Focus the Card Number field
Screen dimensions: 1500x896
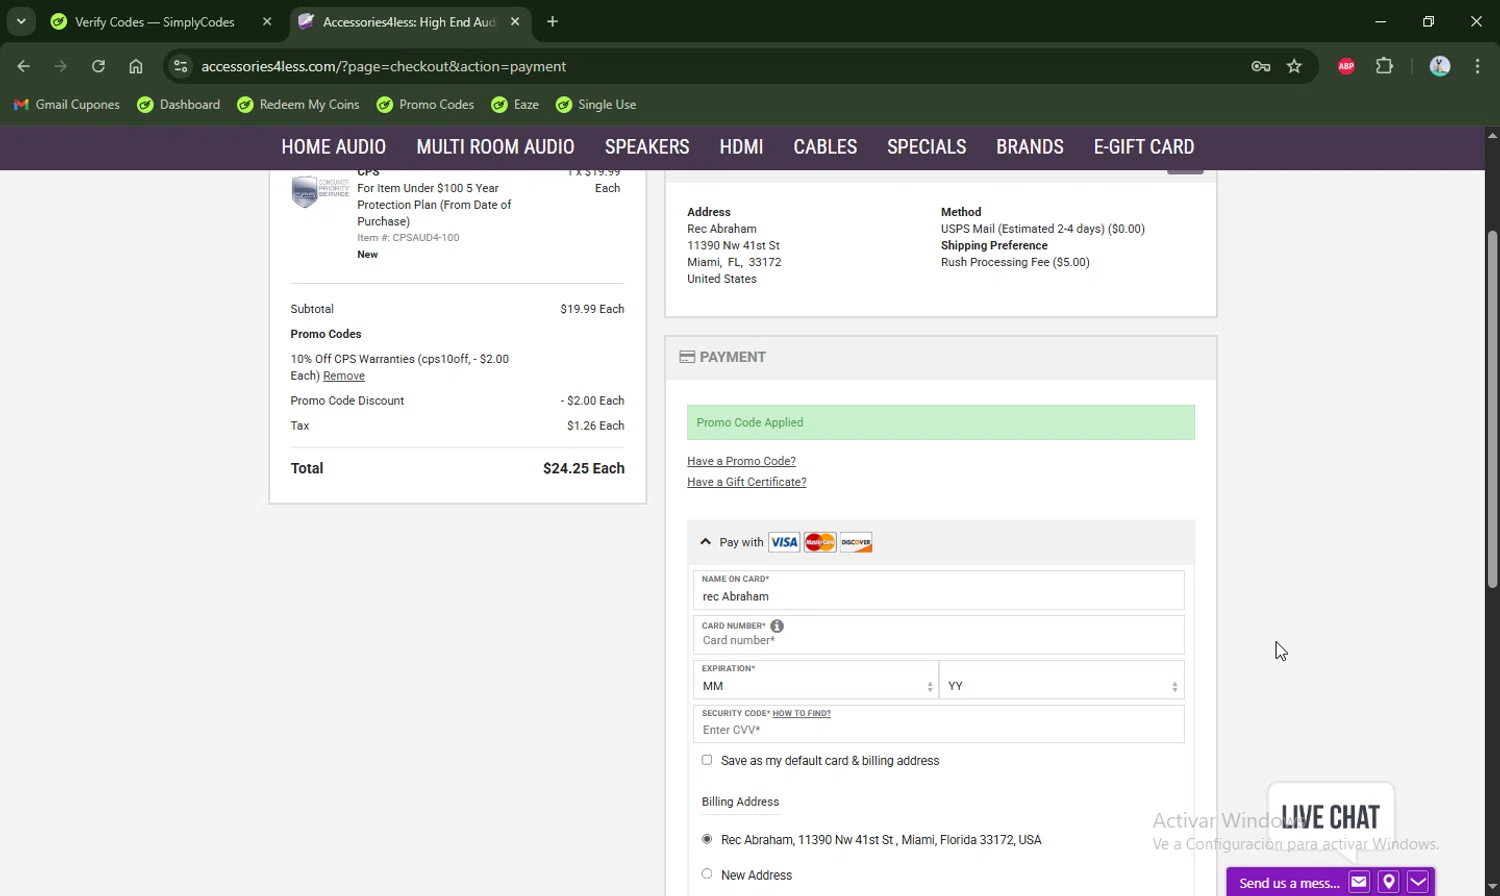tap(938, 635)
